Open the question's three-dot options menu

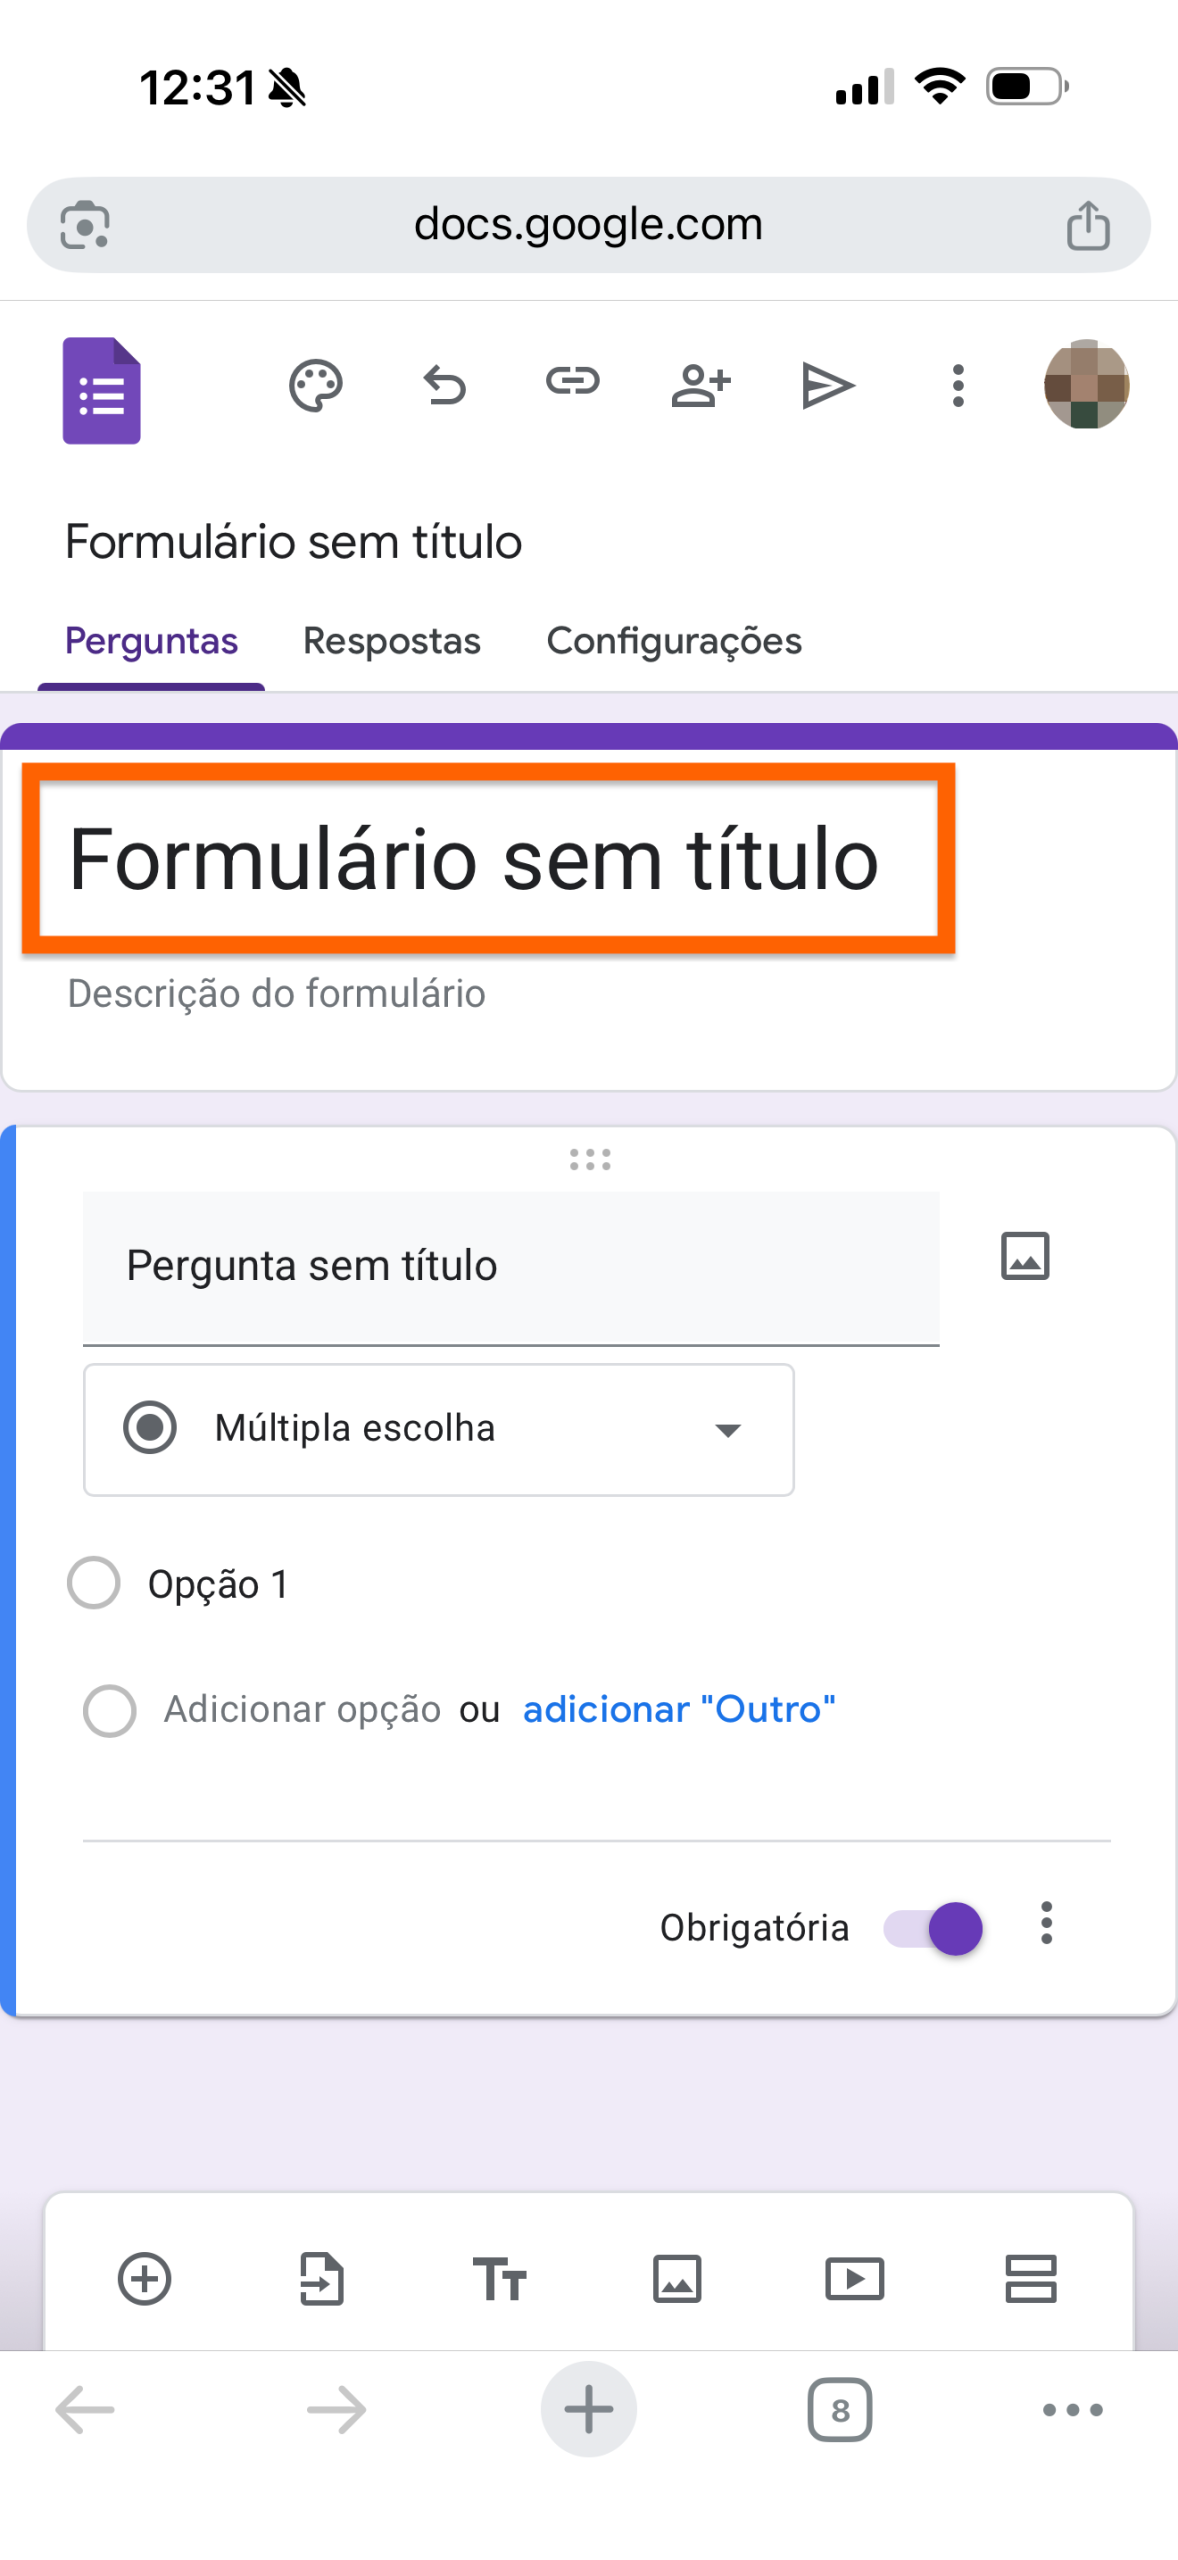pos(1047,1923)
